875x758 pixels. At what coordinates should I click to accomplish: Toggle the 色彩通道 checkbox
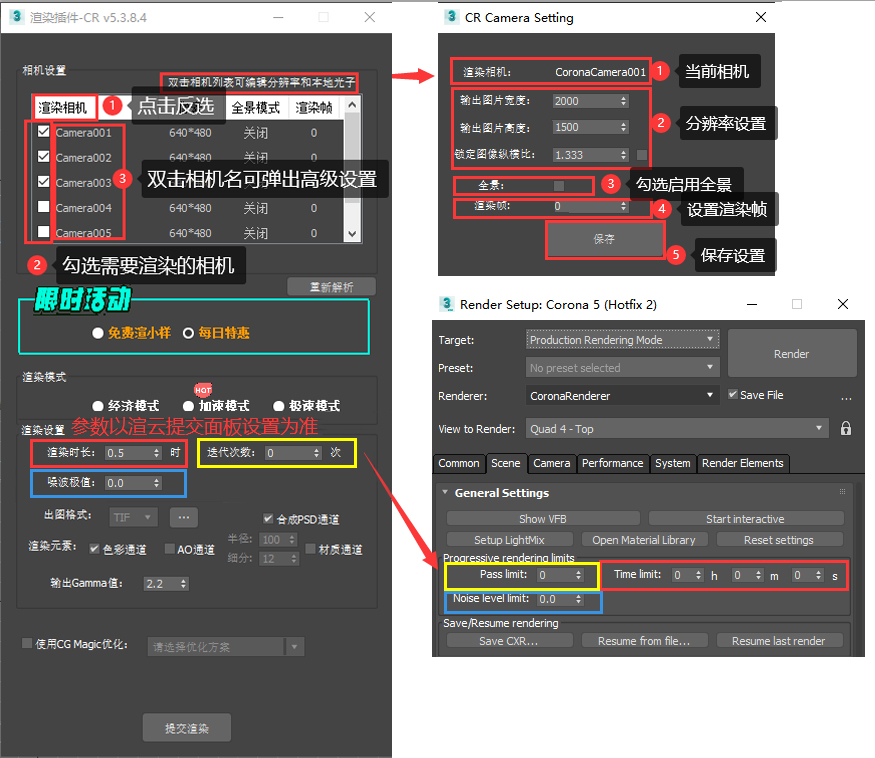click(94, 549)
